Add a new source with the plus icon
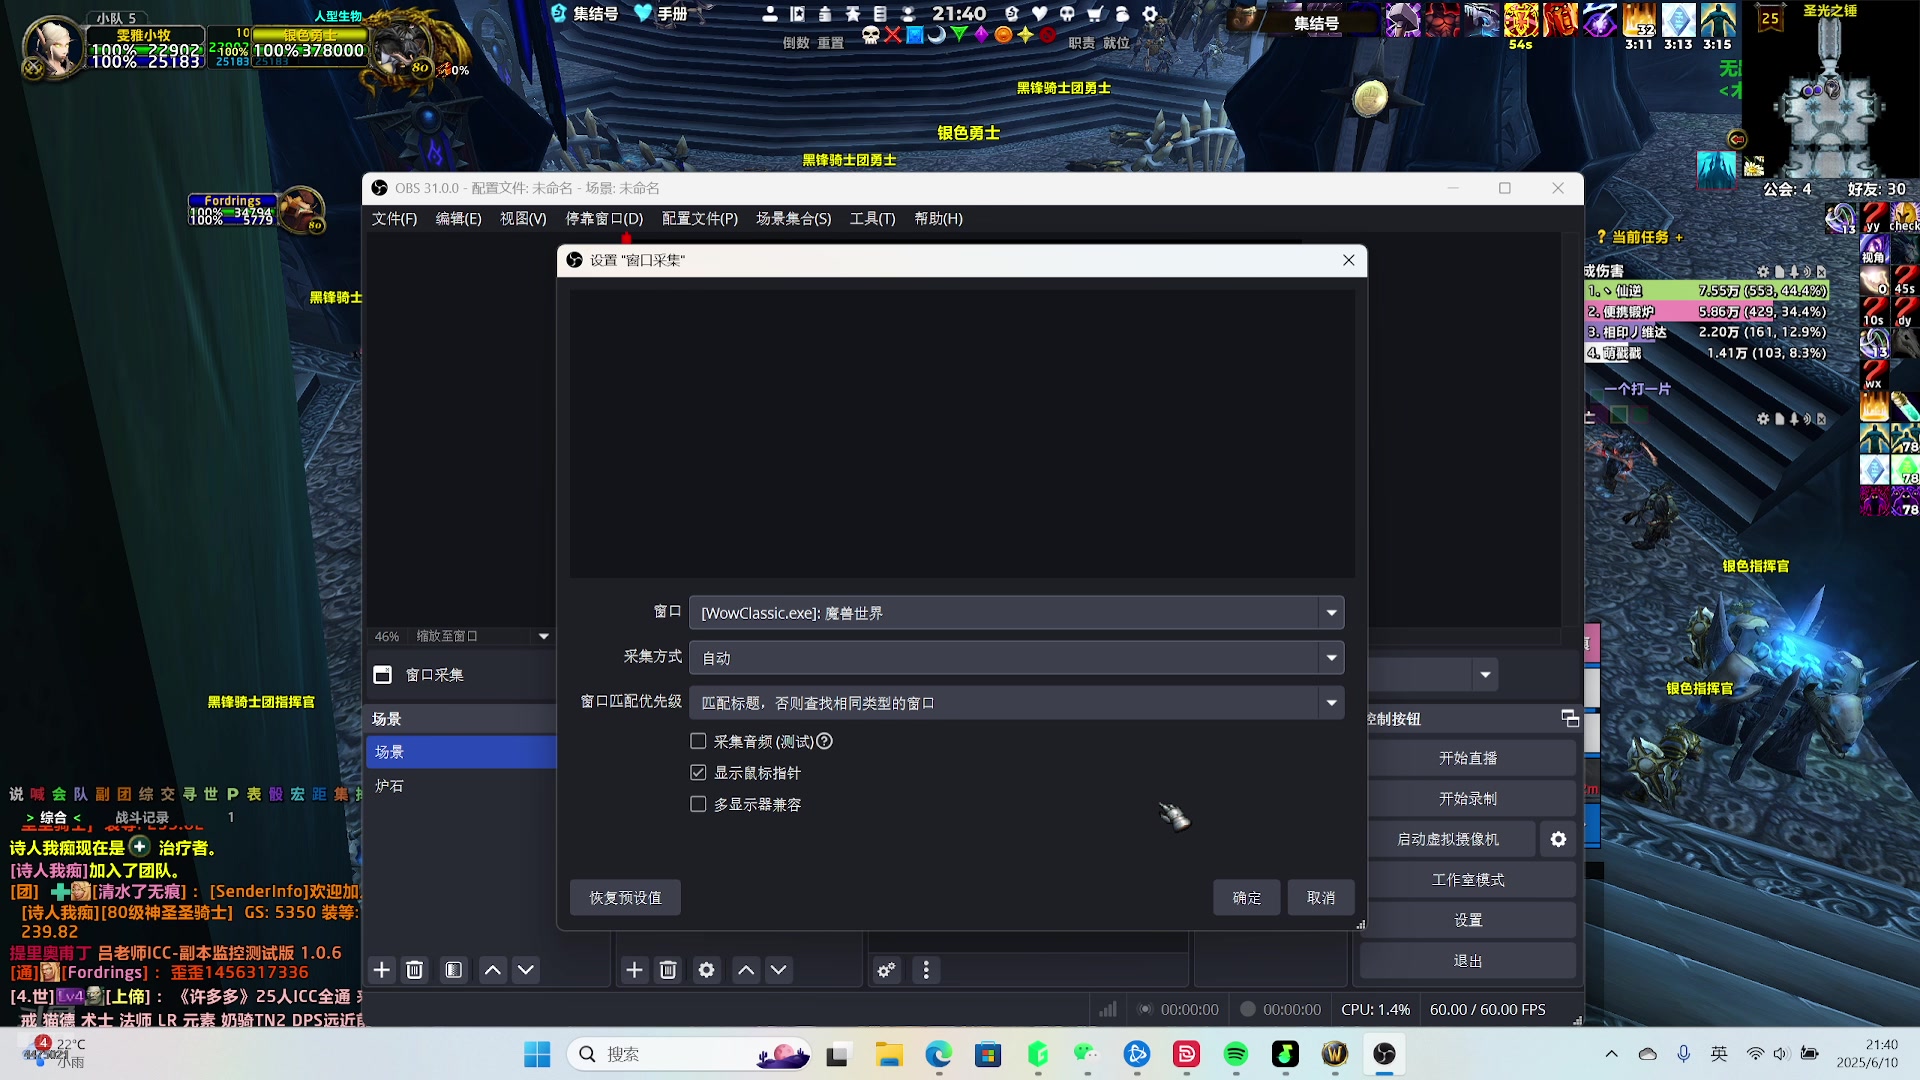 coord(635,970)
